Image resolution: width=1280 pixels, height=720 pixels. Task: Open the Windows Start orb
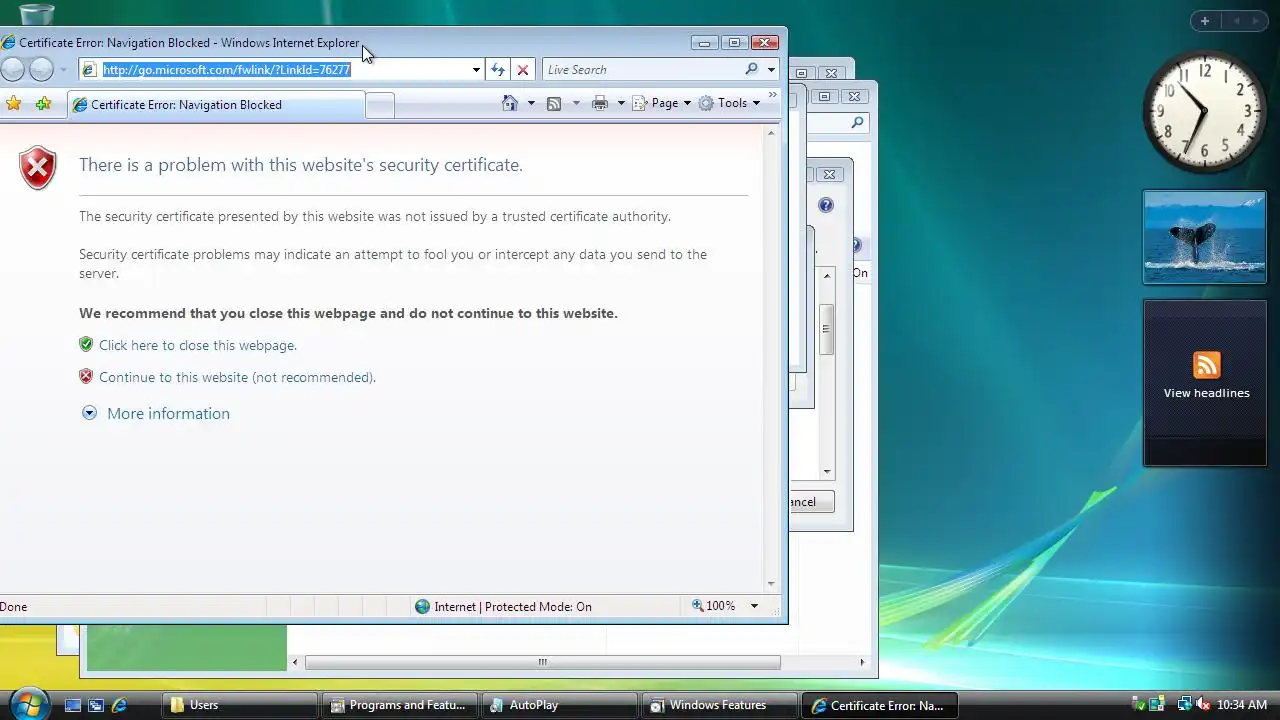pyautogui.click(x=28, y=704)
